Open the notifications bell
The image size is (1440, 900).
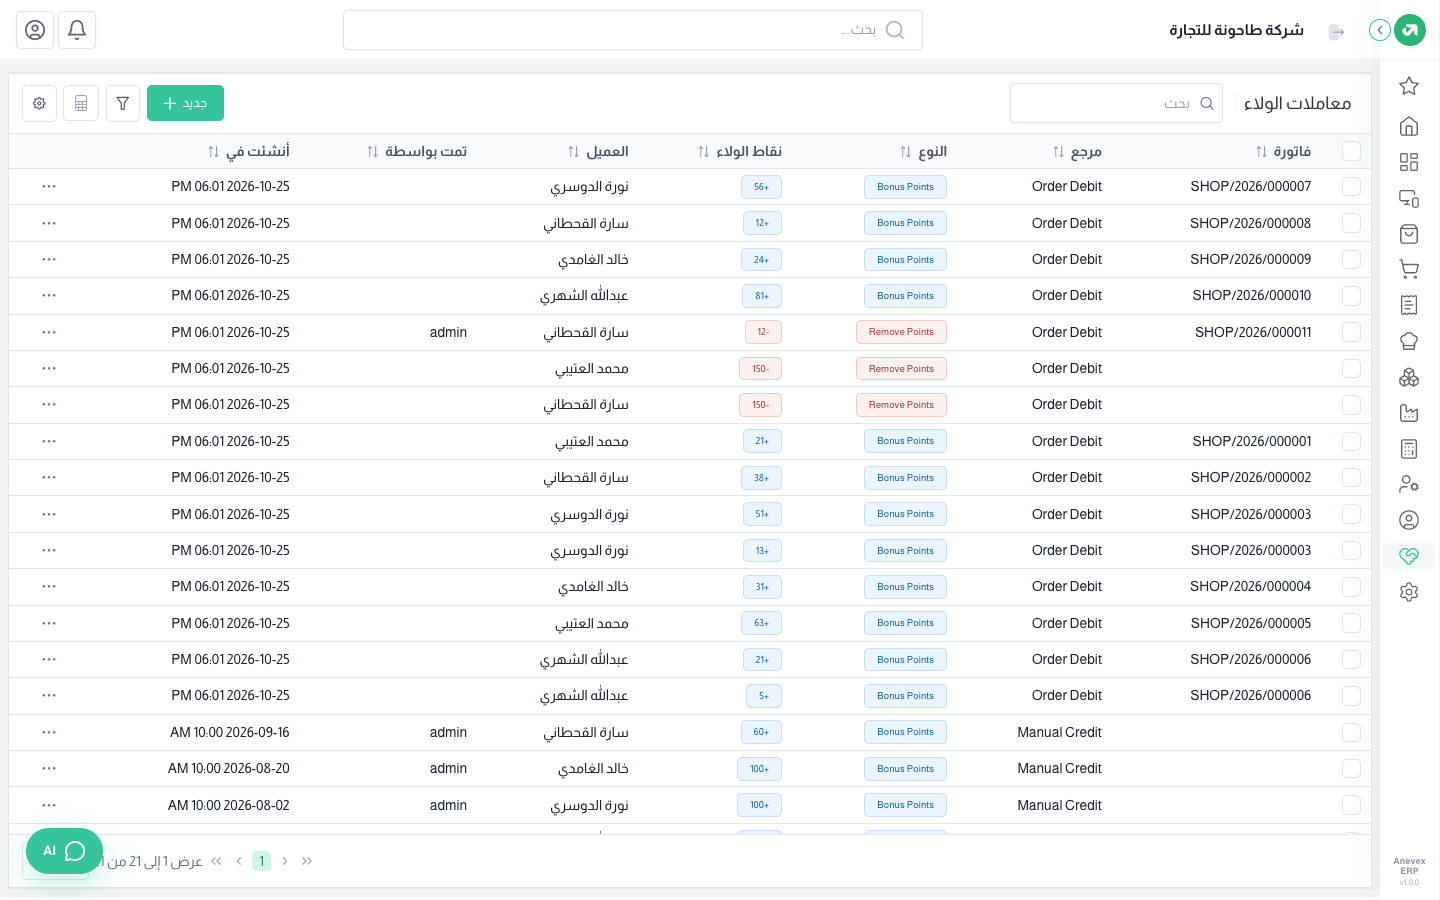tap(77, 30)
